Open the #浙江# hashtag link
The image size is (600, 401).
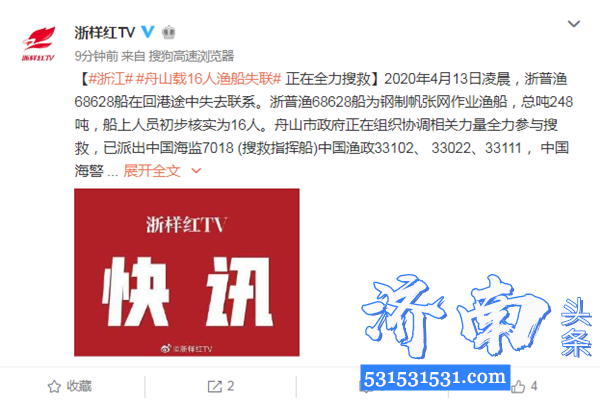[x=111, y=79]
